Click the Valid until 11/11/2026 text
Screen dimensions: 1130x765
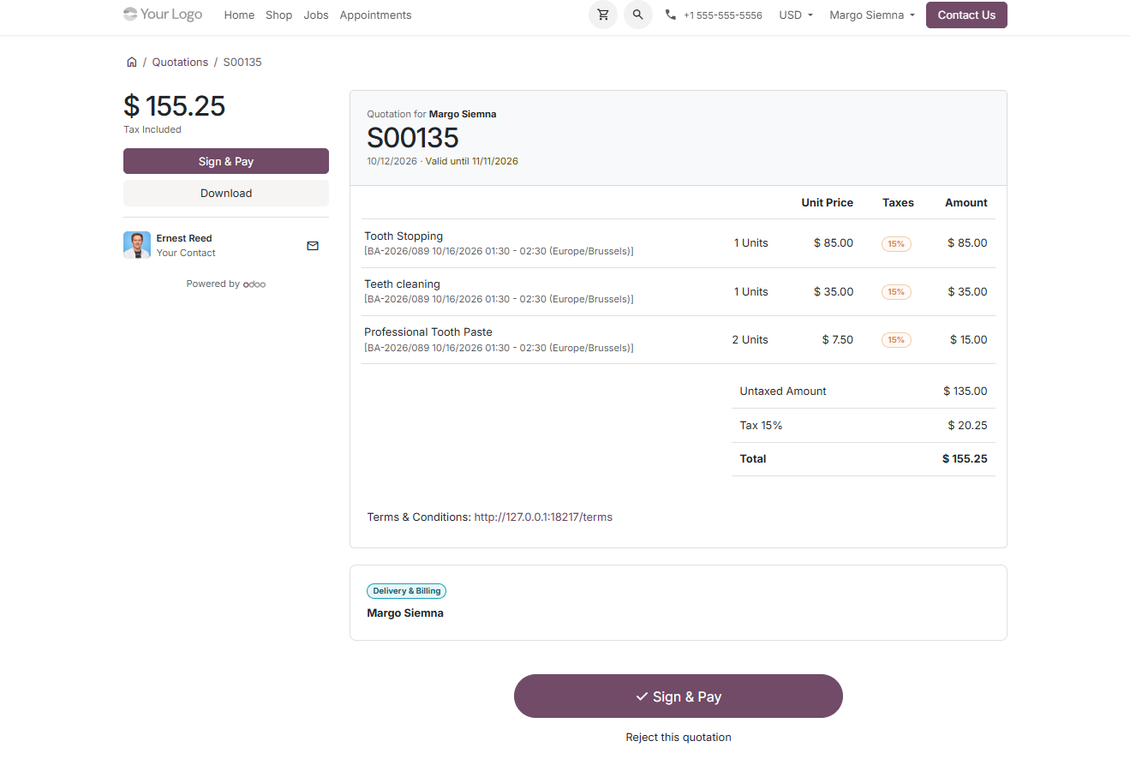471,161
